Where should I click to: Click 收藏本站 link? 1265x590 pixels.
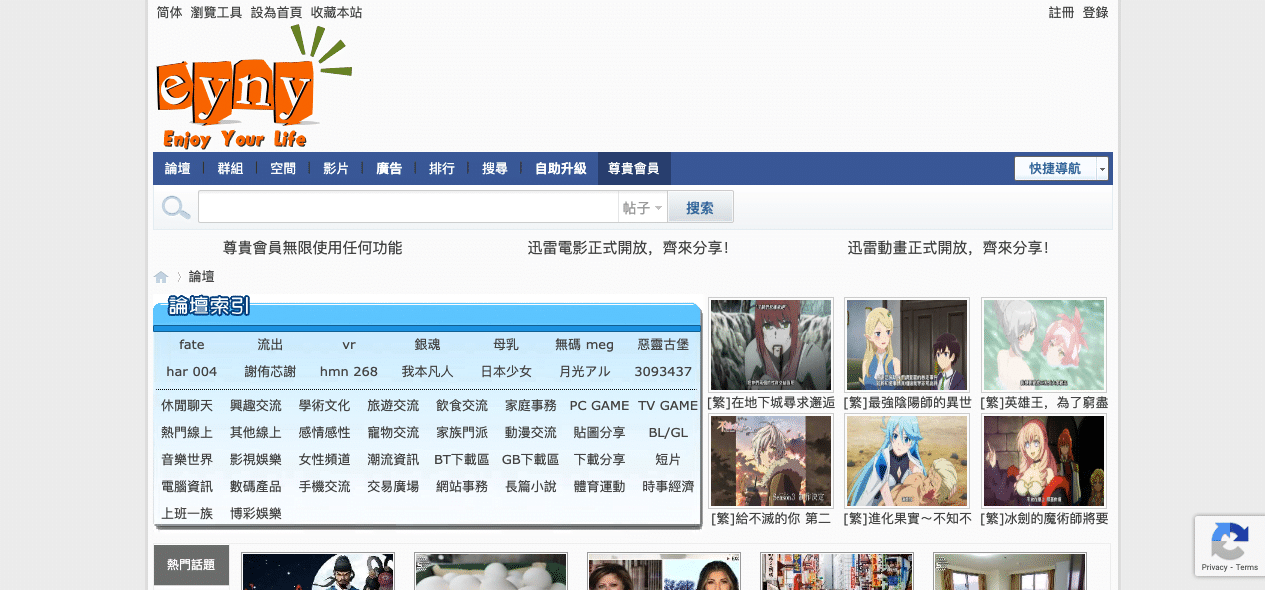[x=337, y=13]
